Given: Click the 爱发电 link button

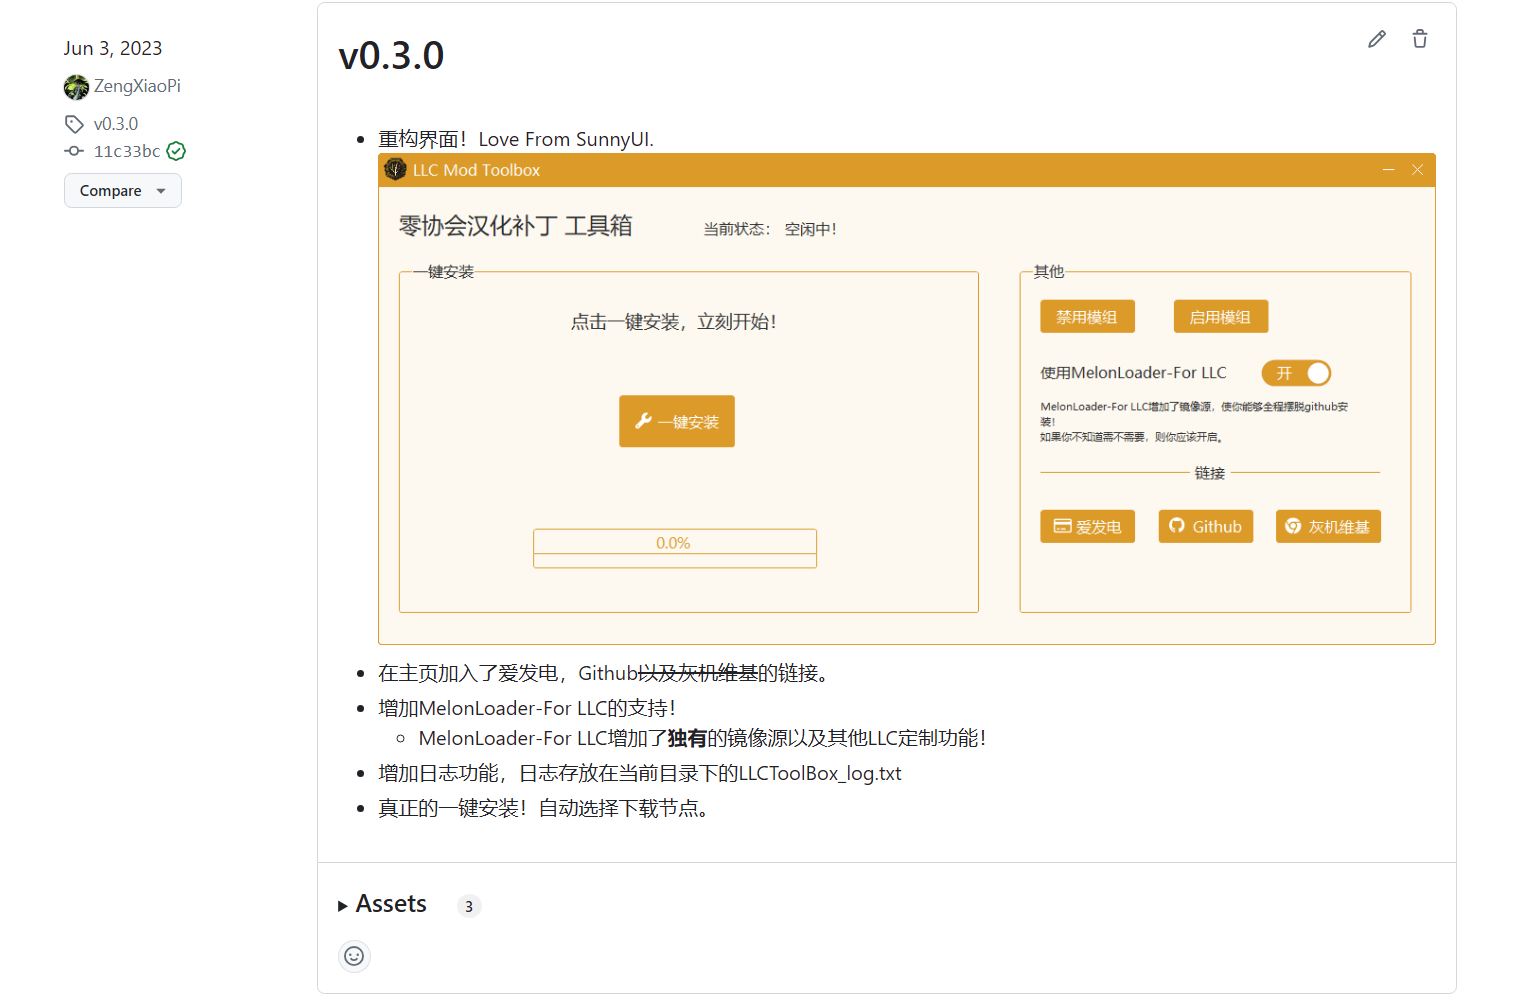Looking at the screenshot, I should (x=1087, y=527).
